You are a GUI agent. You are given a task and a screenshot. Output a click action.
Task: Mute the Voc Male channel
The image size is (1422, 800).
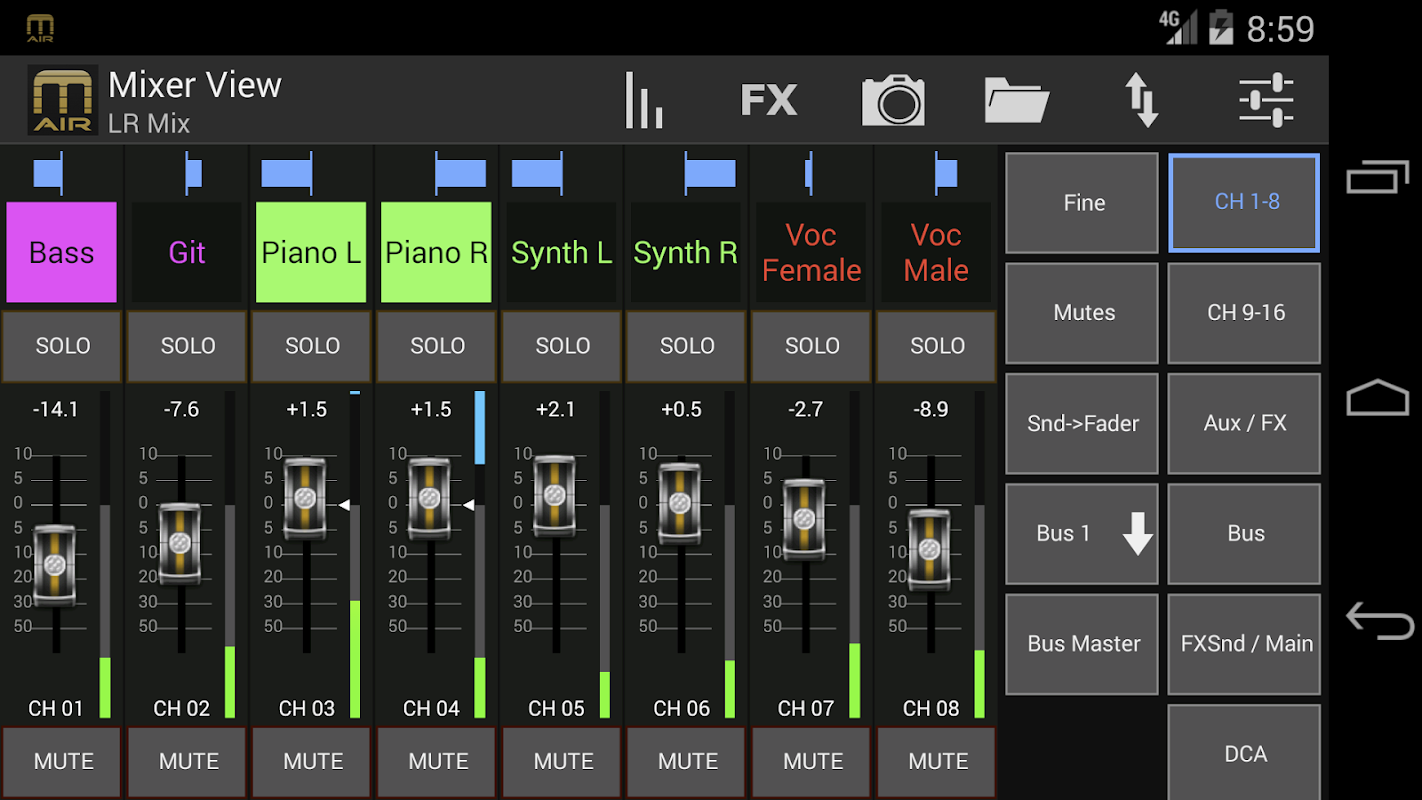tap(937, 761)
